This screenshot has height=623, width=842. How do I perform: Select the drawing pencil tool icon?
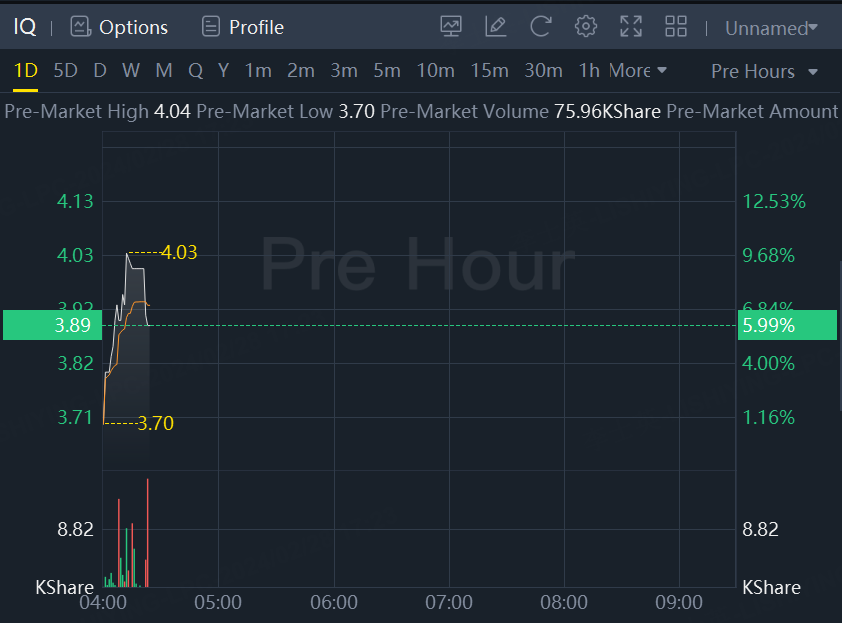(496, 27)
